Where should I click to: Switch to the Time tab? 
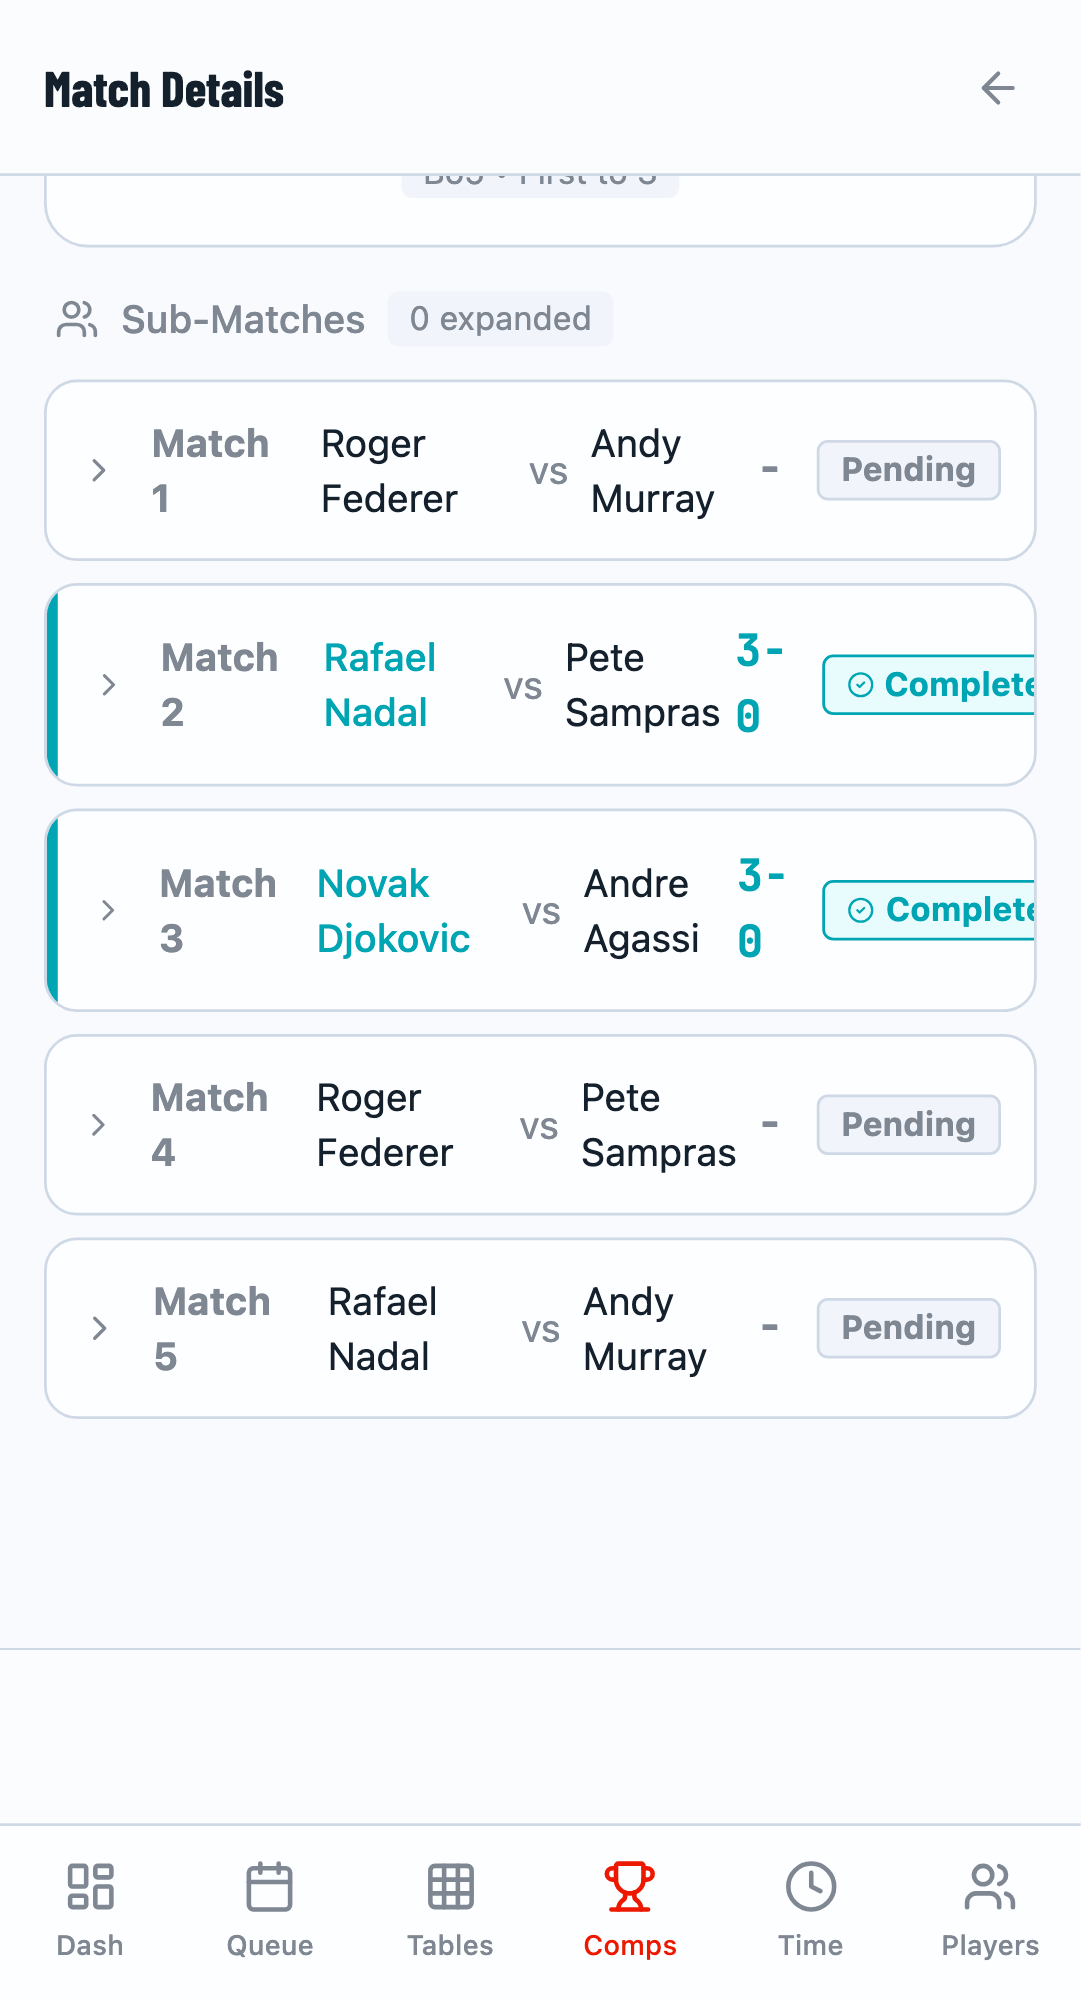[x=810, y=1910]
